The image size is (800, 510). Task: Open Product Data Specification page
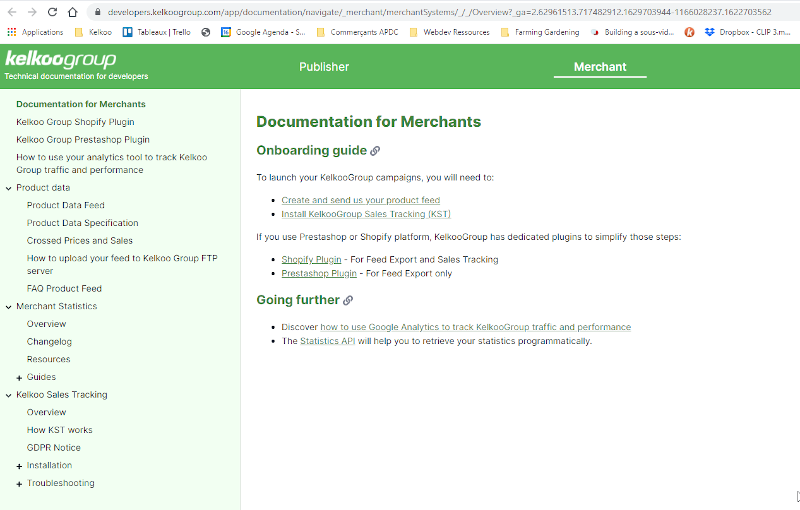[82, 223]
